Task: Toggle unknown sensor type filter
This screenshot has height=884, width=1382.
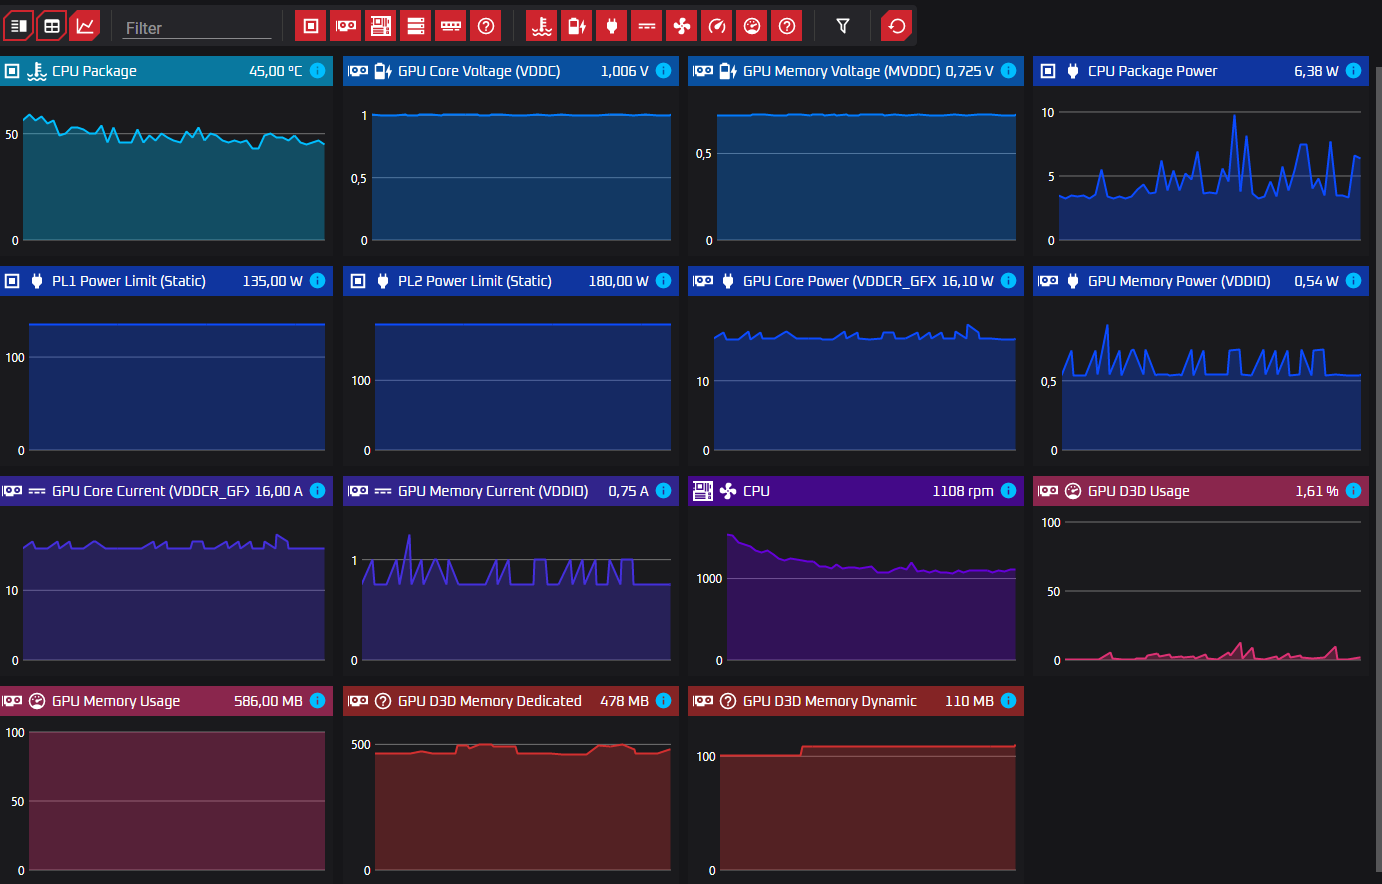Action: pyautogui.click(x=787, y=26)
